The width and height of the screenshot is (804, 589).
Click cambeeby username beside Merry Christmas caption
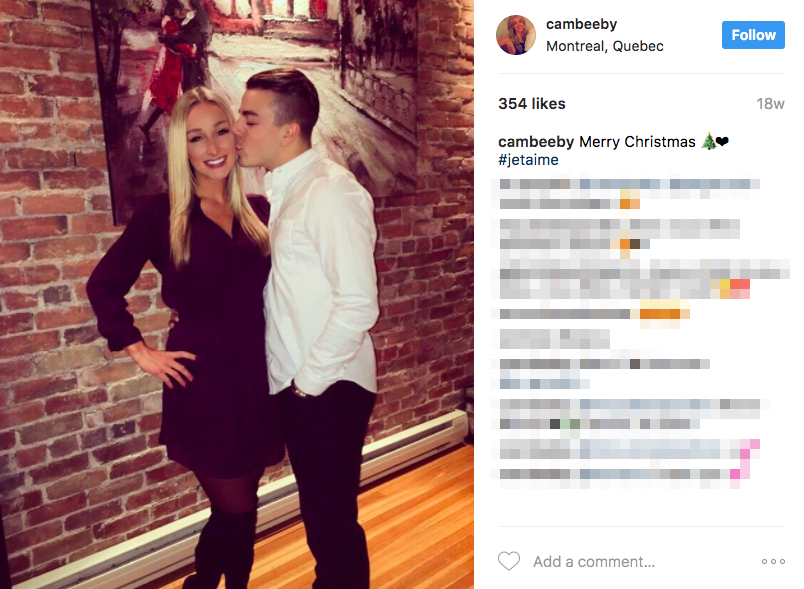pos(536,141)
